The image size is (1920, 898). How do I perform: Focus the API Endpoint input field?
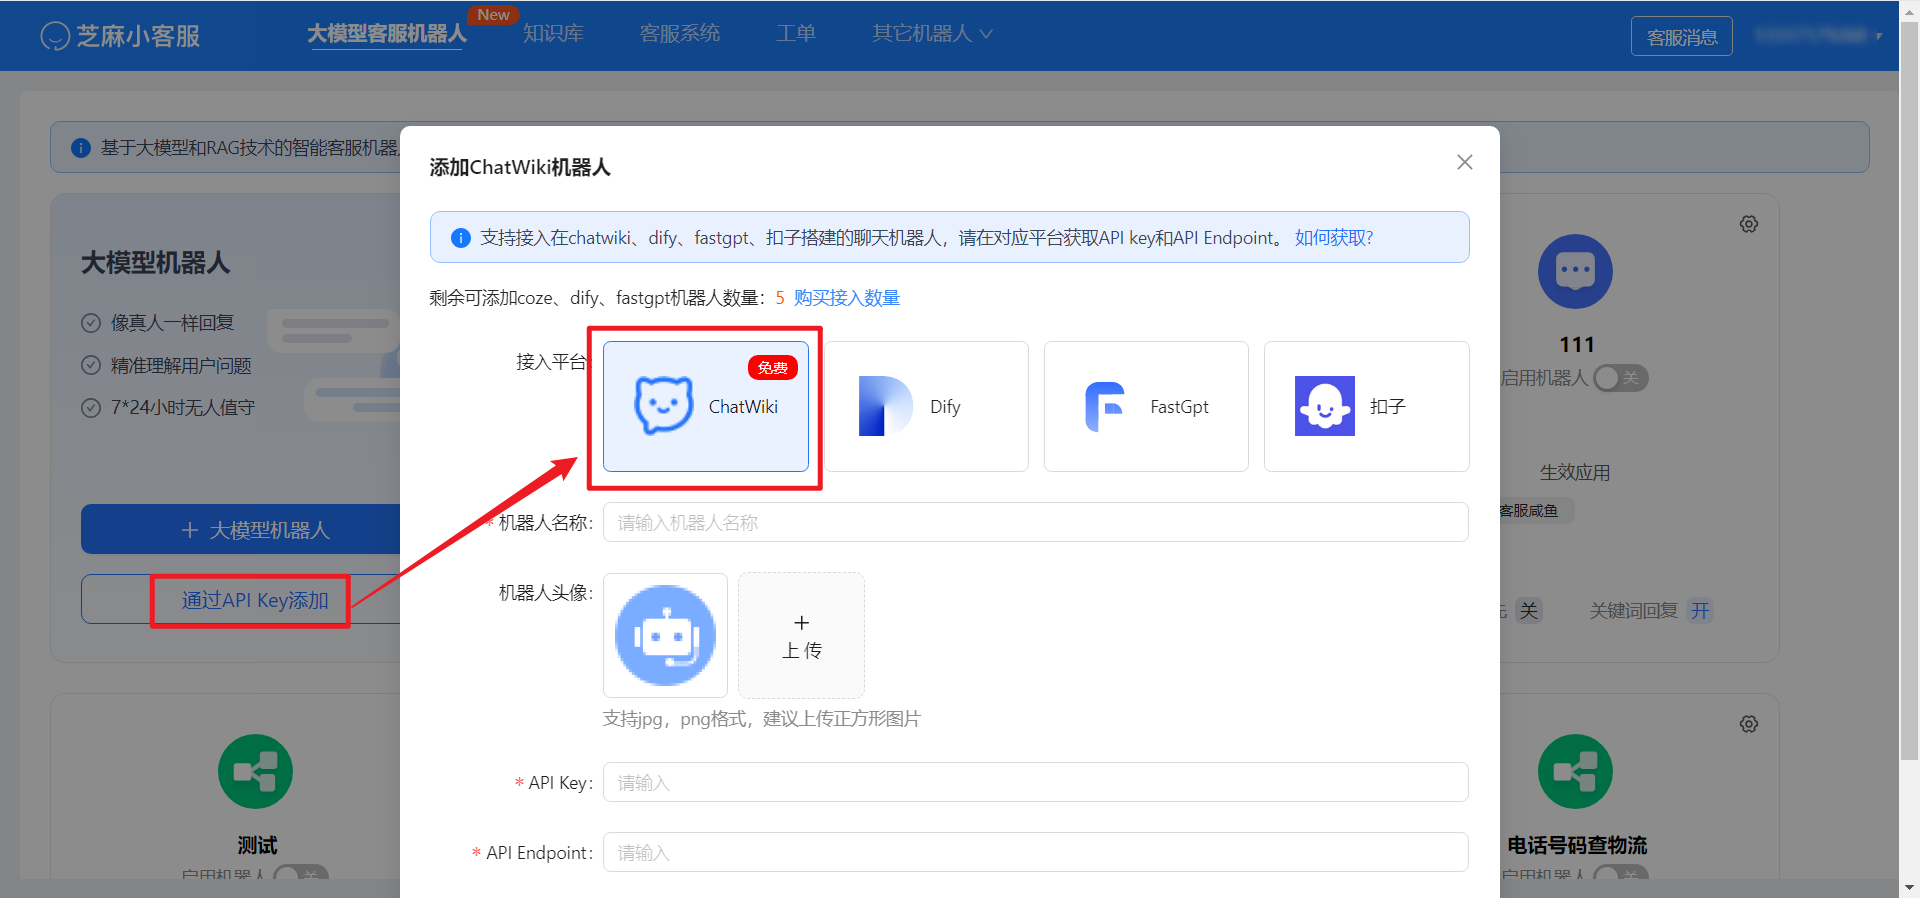coord(1036,852)
